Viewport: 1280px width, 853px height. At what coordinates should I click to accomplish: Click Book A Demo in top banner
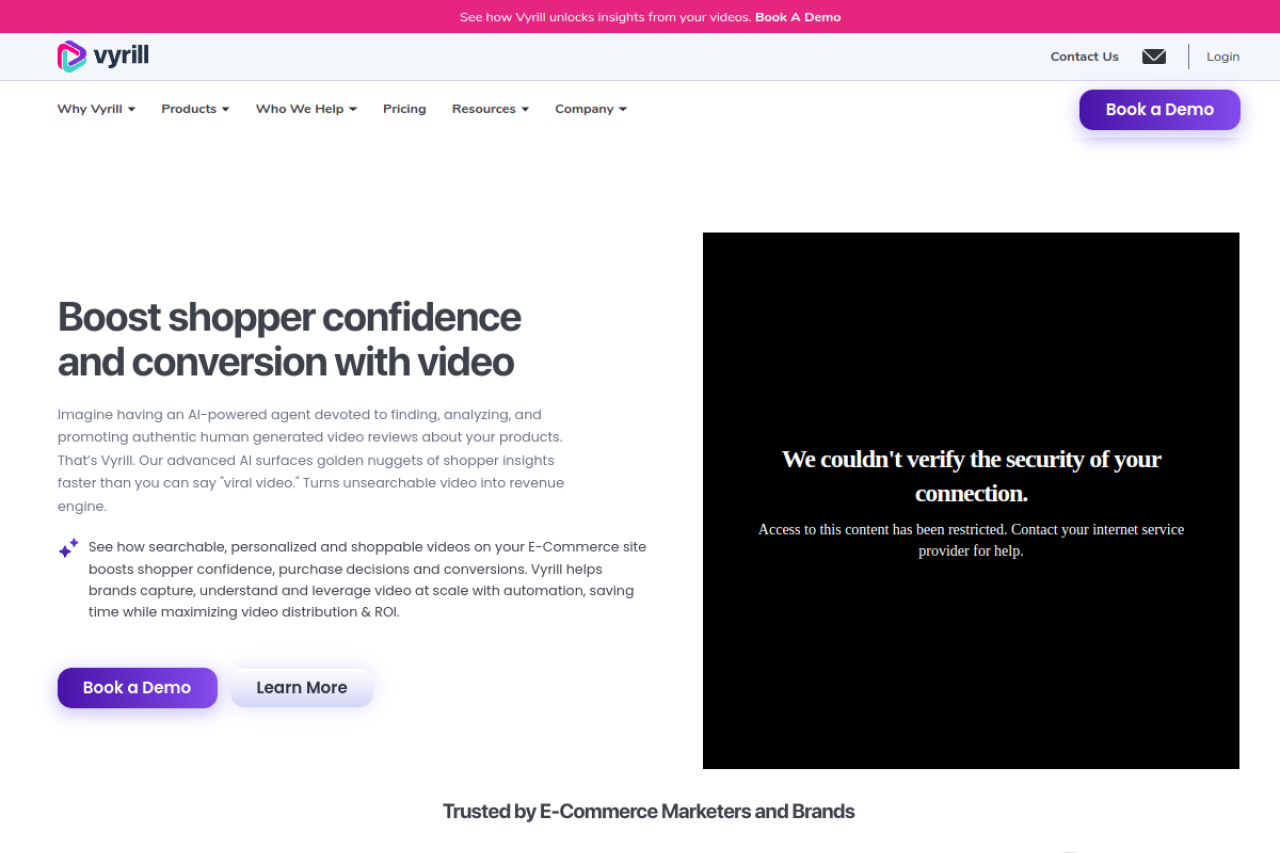click(x=798, y=17)
